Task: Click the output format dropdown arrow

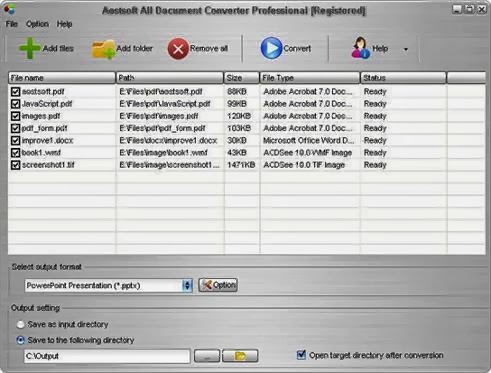Action: 187,286
